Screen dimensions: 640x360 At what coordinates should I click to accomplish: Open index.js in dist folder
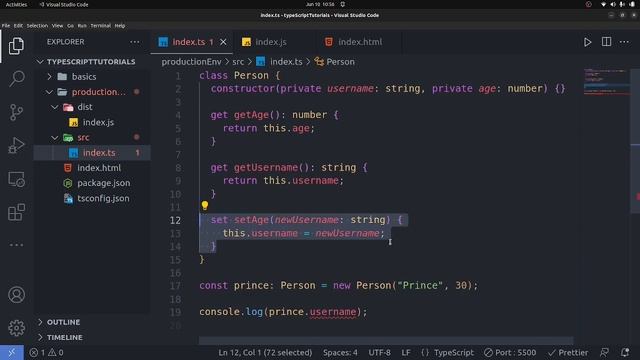[x=98, y=122]
